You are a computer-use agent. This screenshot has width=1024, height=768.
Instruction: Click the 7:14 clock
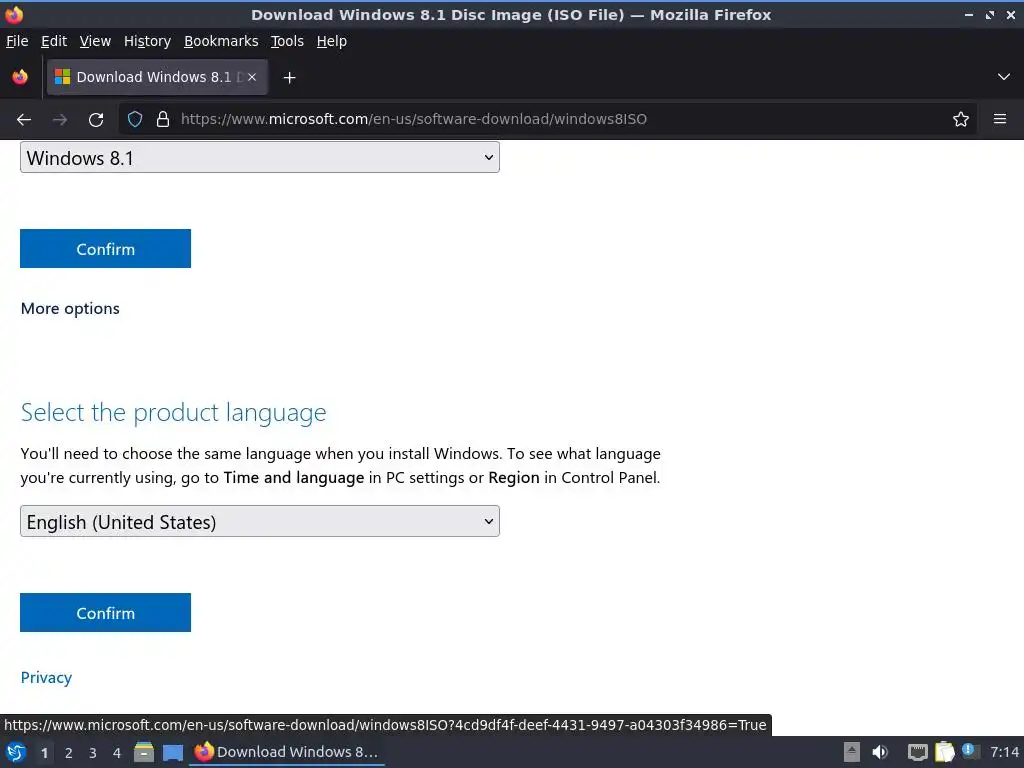[x=1004, y=752]
